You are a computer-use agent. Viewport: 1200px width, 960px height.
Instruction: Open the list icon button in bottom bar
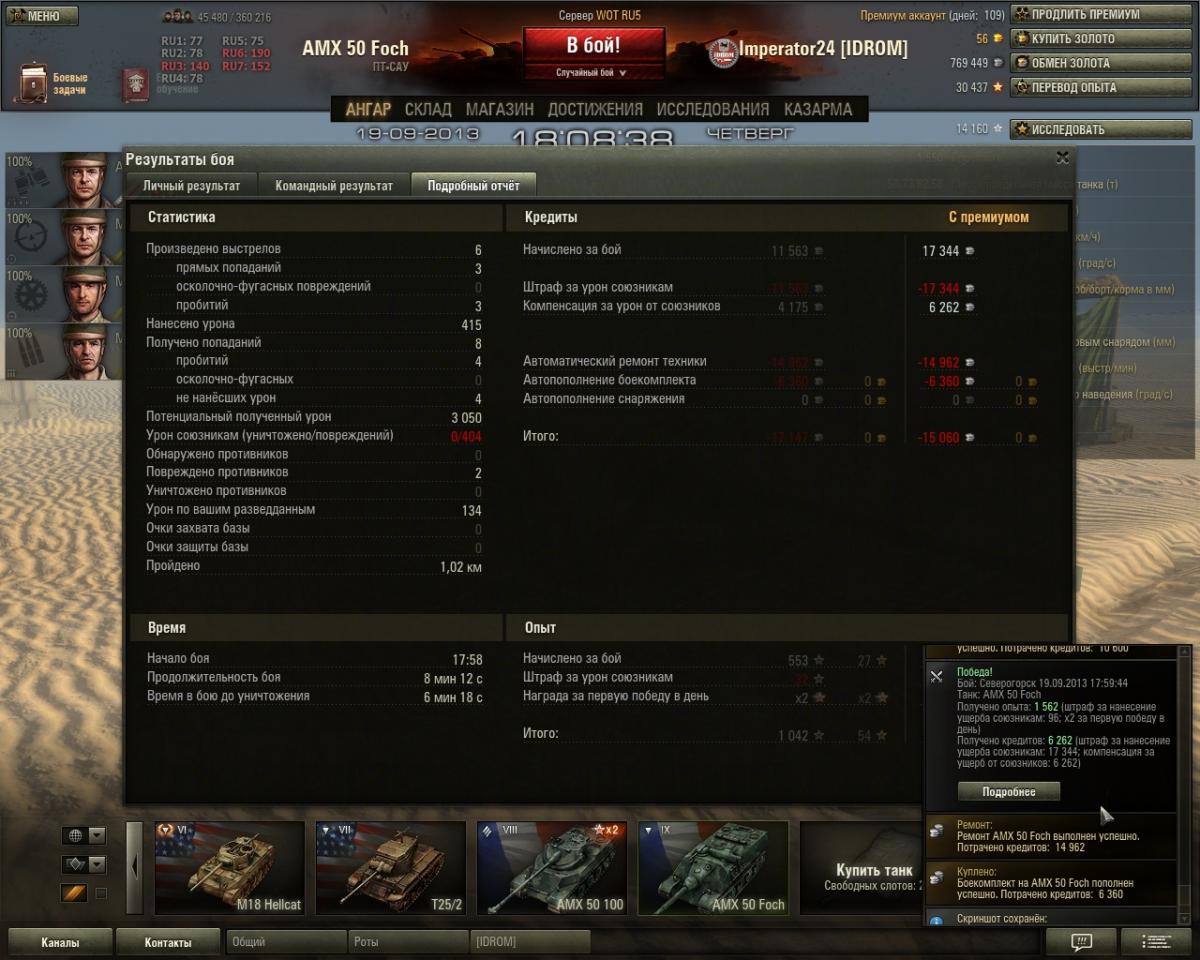click(x=1156, y=941)
